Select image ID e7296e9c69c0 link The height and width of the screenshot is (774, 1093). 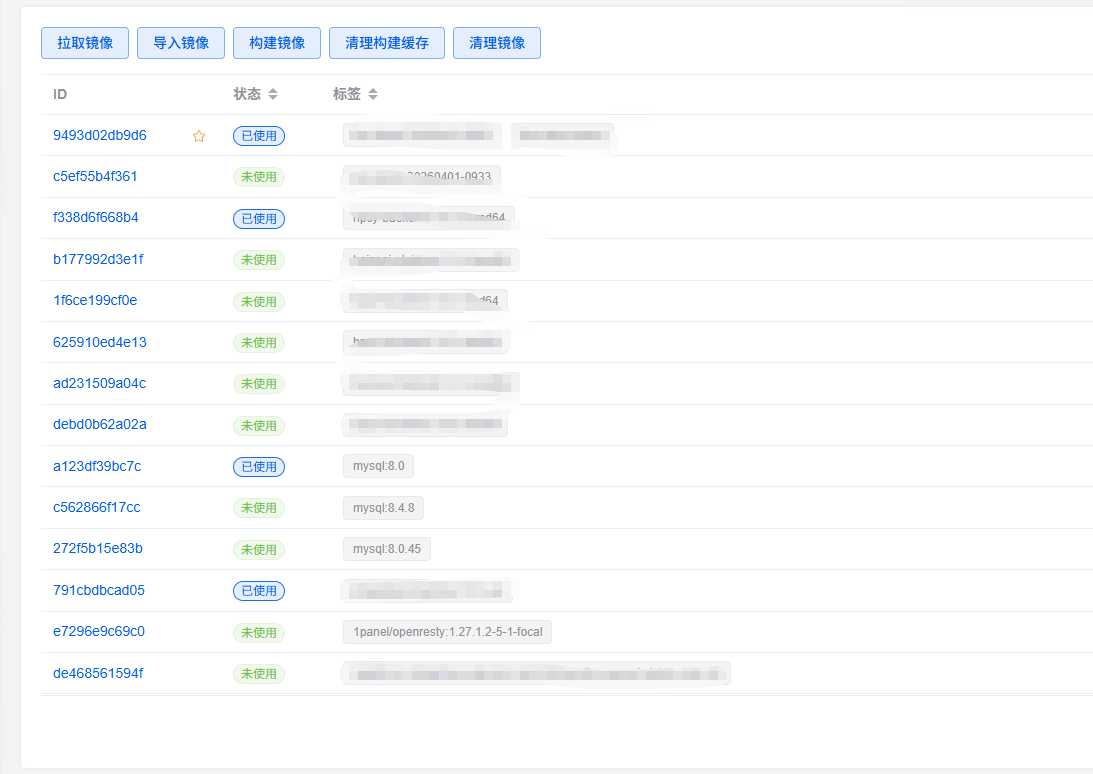(98, 631)
